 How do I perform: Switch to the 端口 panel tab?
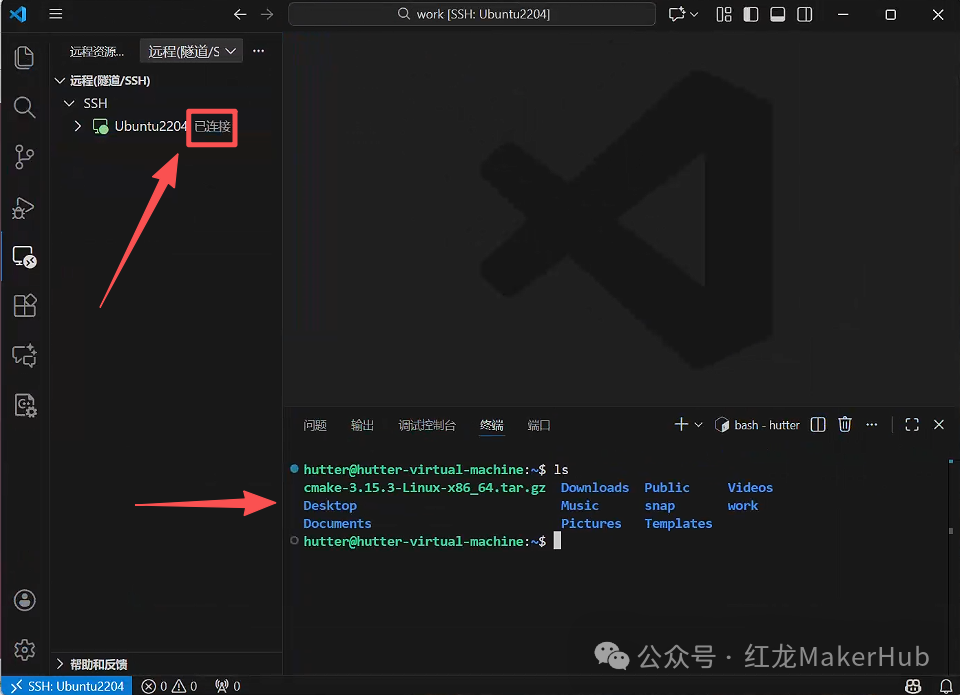[539, 425]
